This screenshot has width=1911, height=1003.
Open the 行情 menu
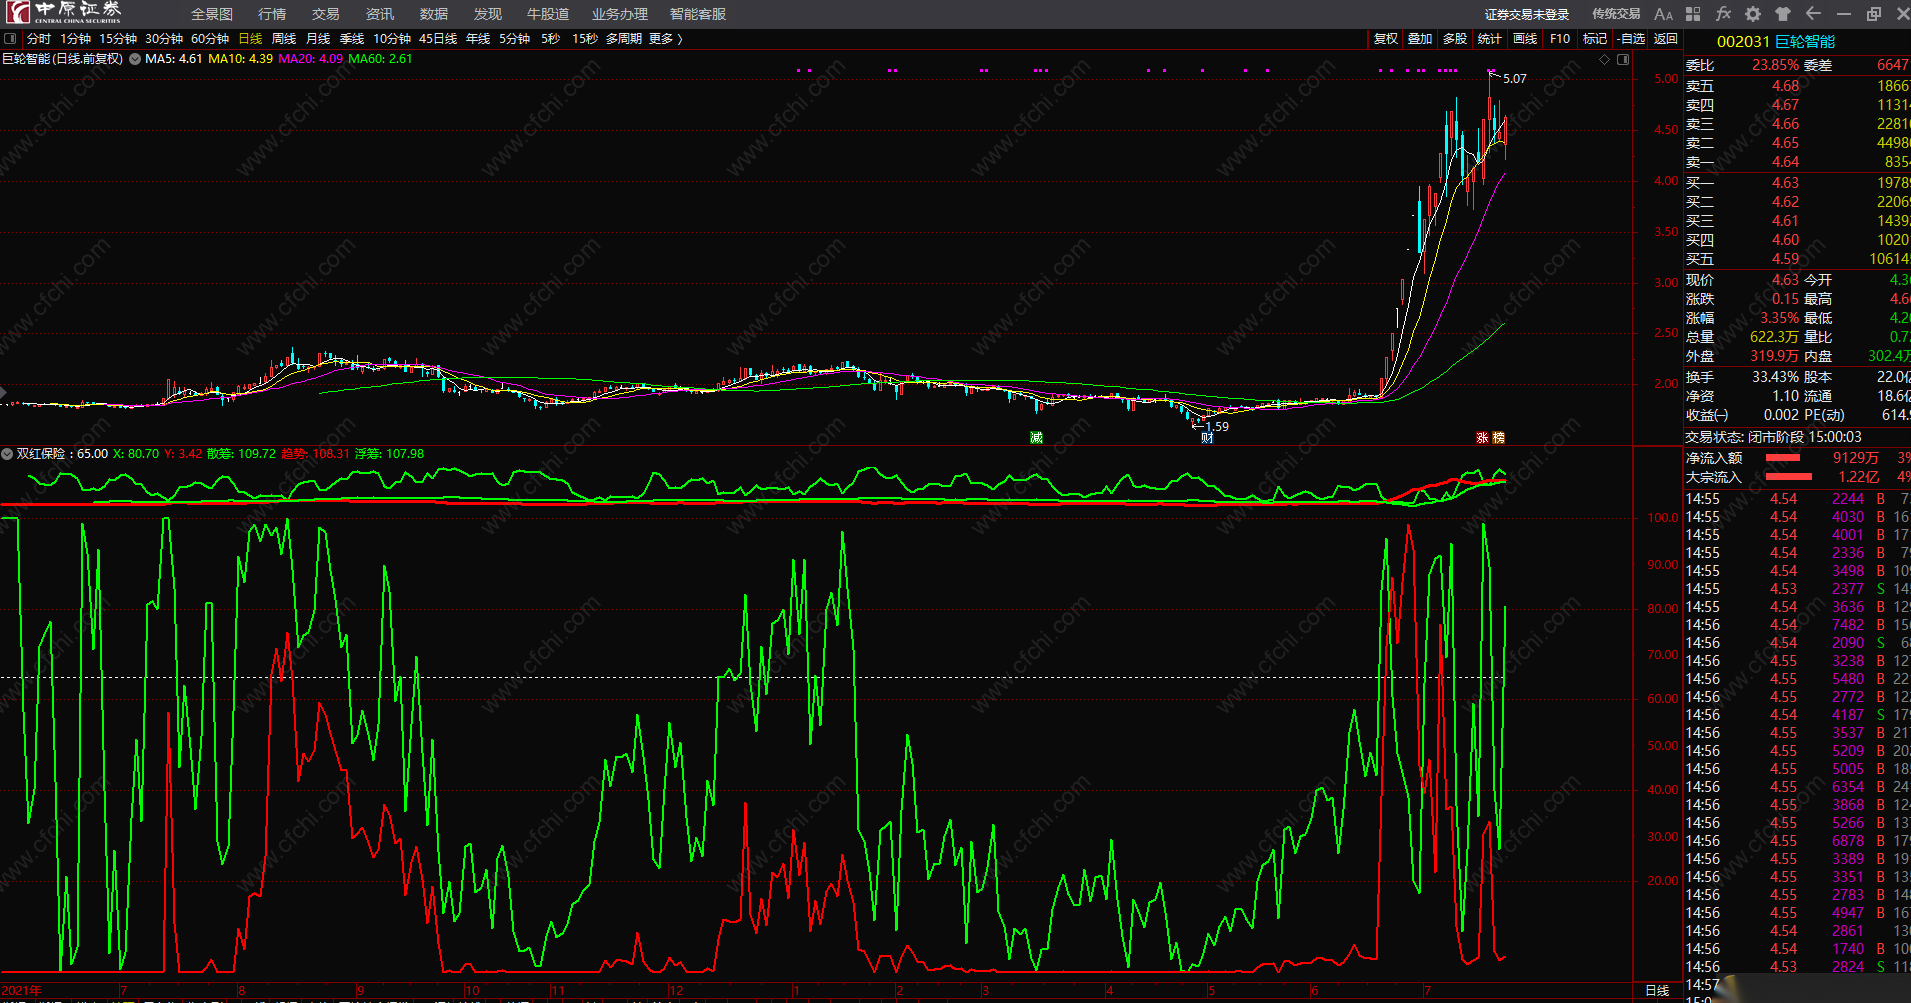click(x=272, y=14)
